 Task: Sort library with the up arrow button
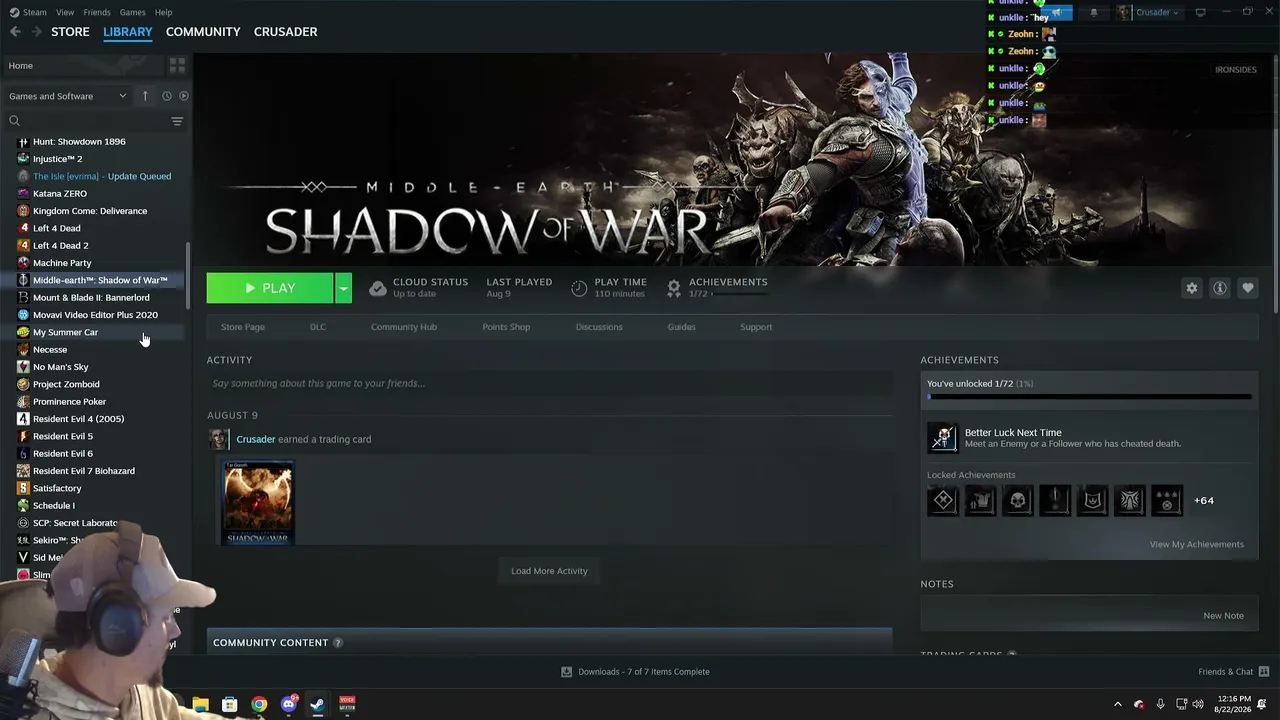point(145,96)
